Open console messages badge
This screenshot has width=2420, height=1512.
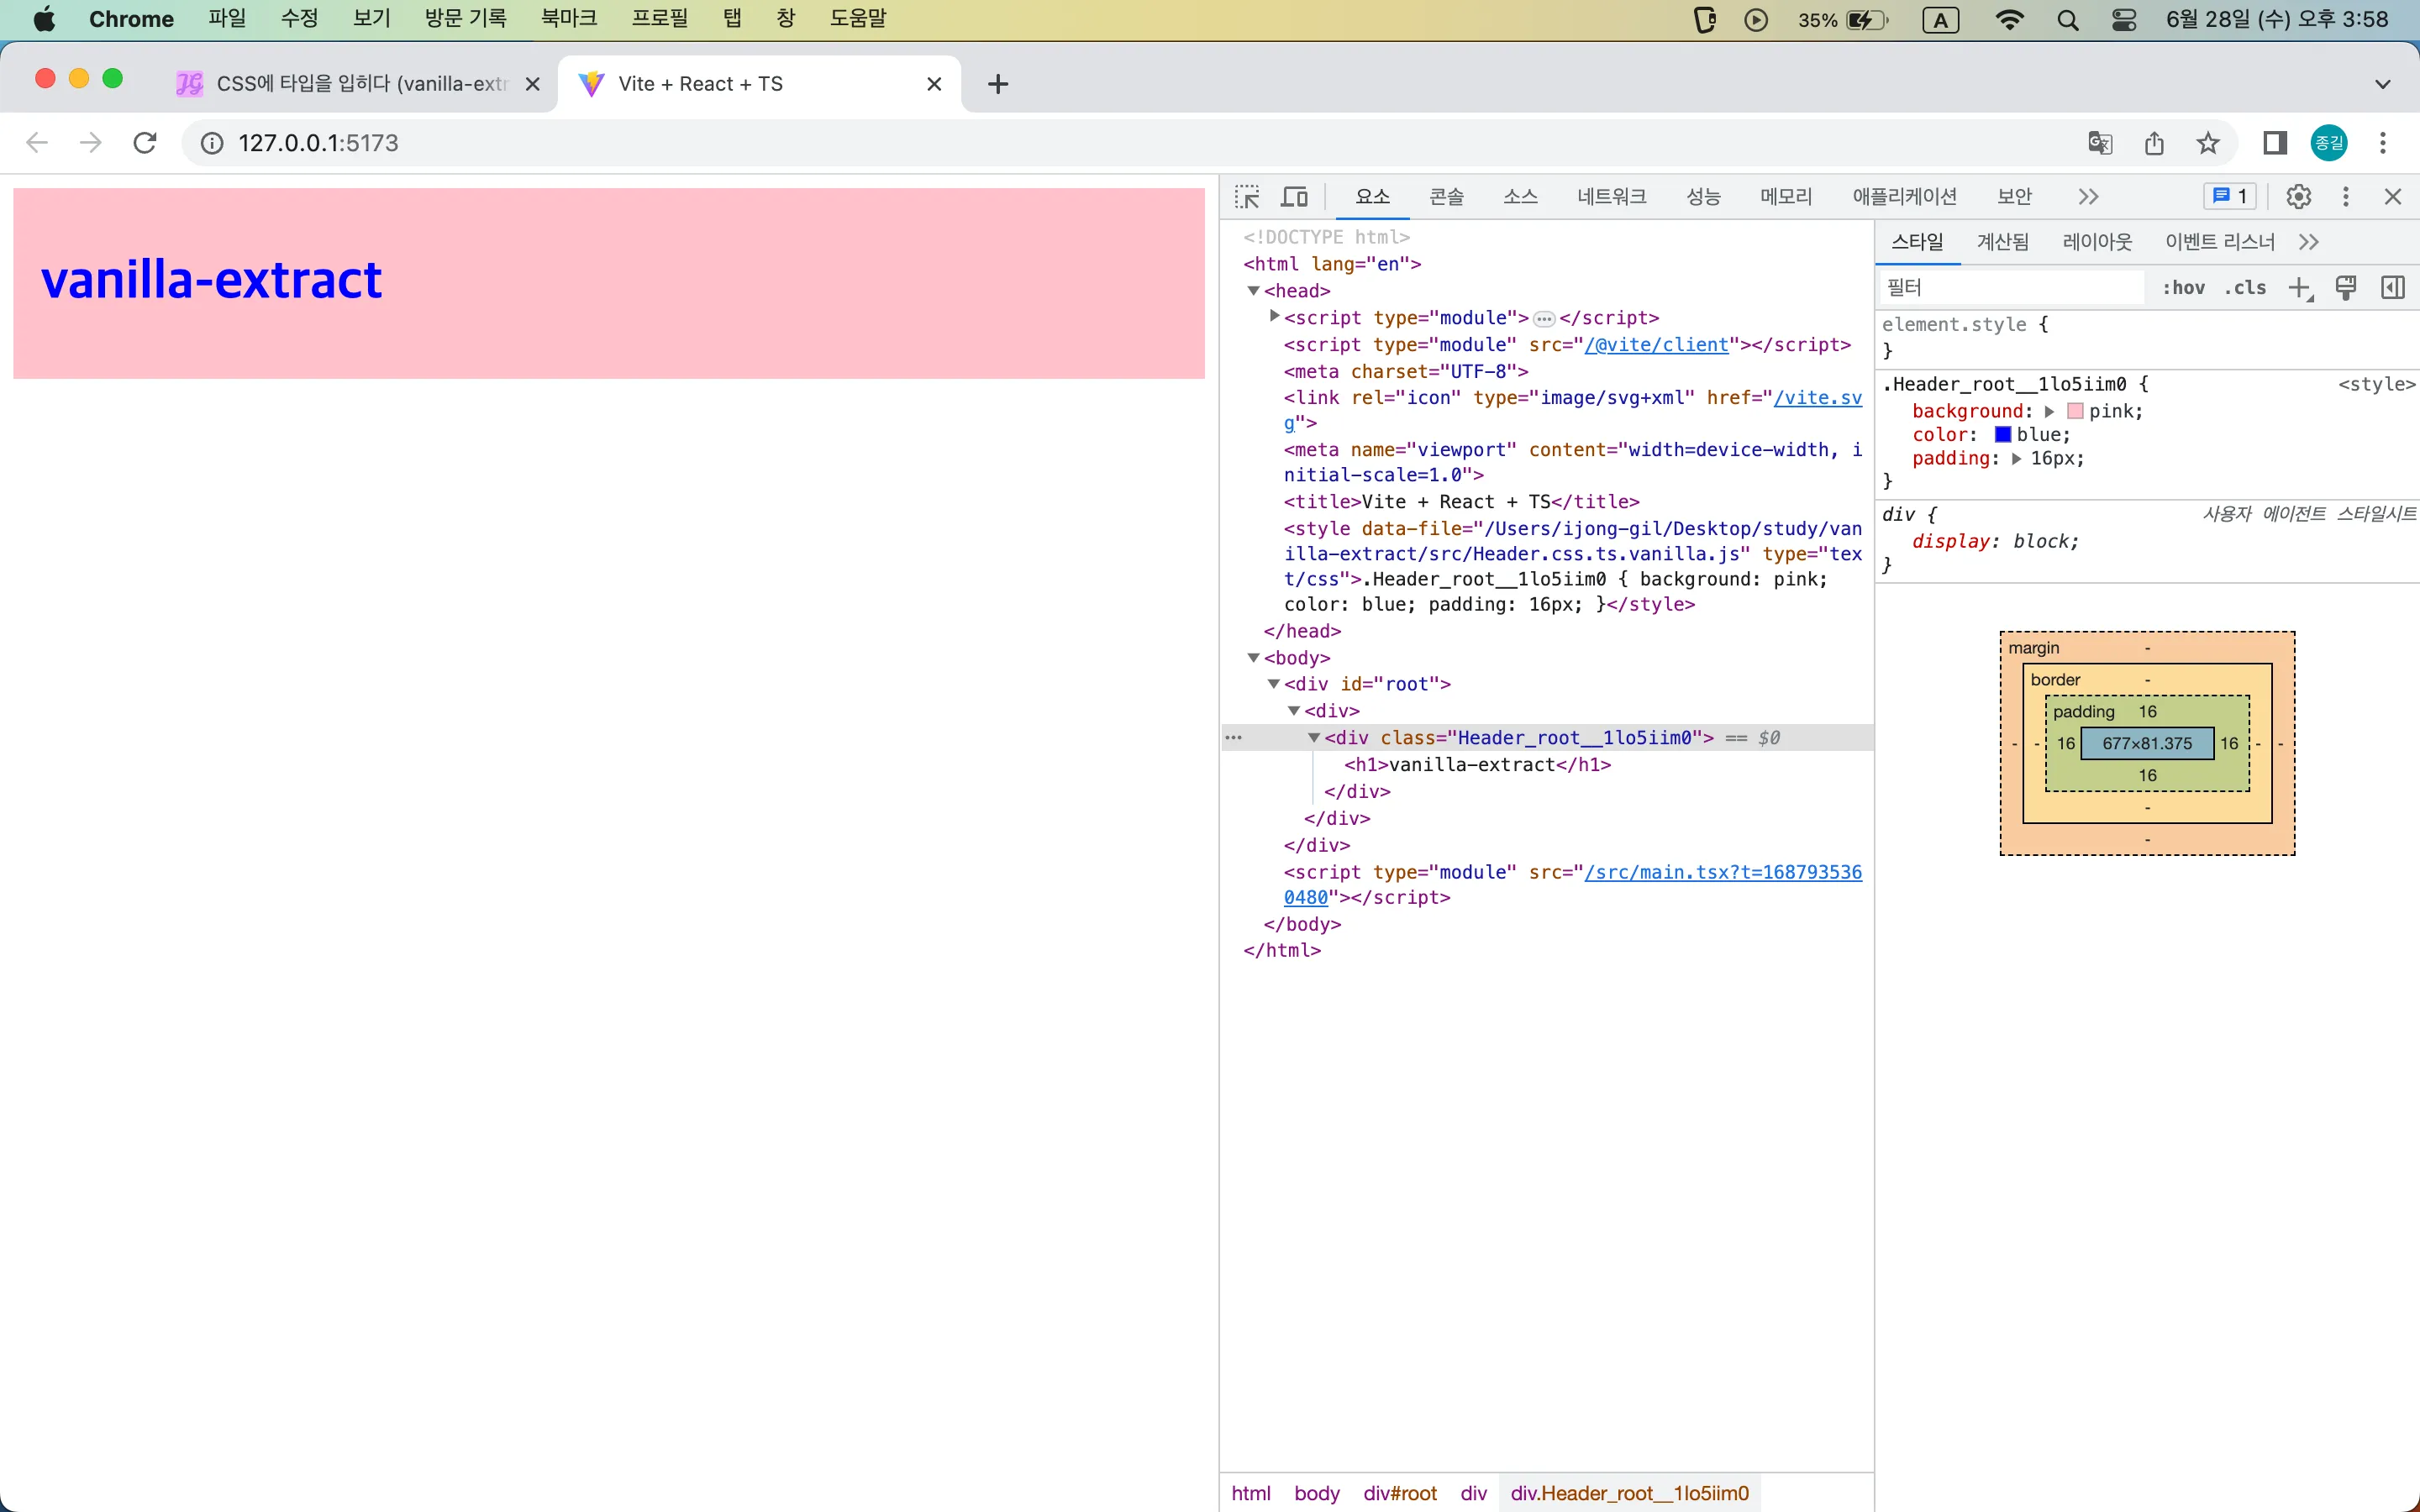tap(2228, 196)
